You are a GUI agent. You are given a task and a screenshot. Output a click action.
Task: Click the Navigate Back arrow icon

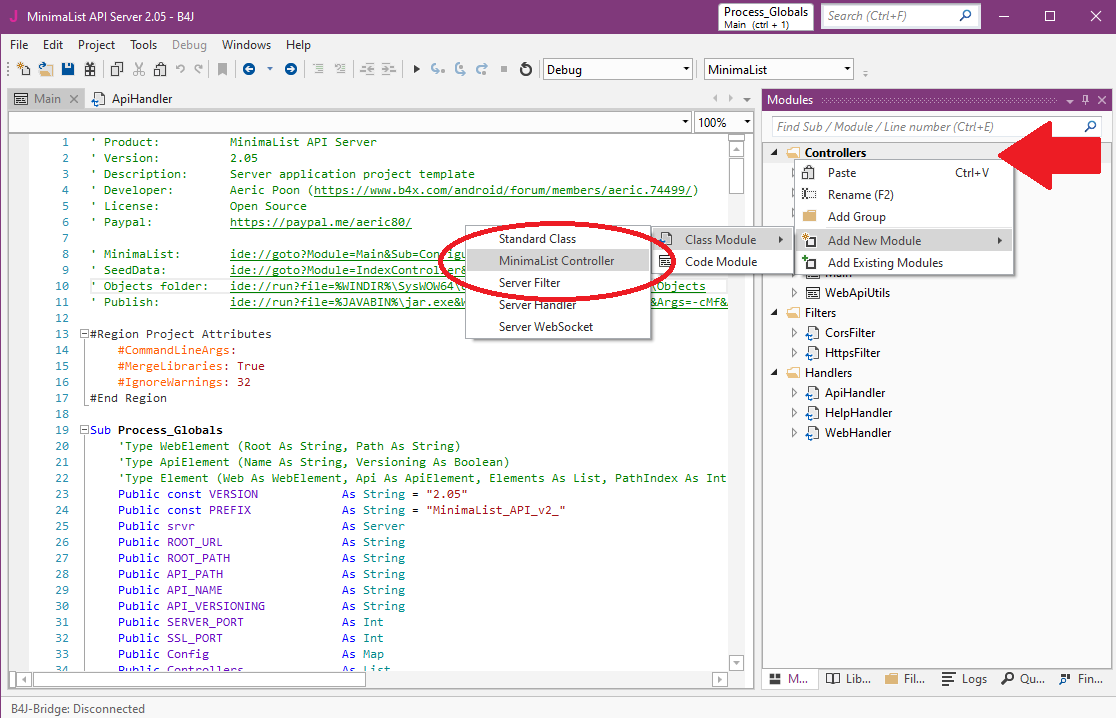248,69
